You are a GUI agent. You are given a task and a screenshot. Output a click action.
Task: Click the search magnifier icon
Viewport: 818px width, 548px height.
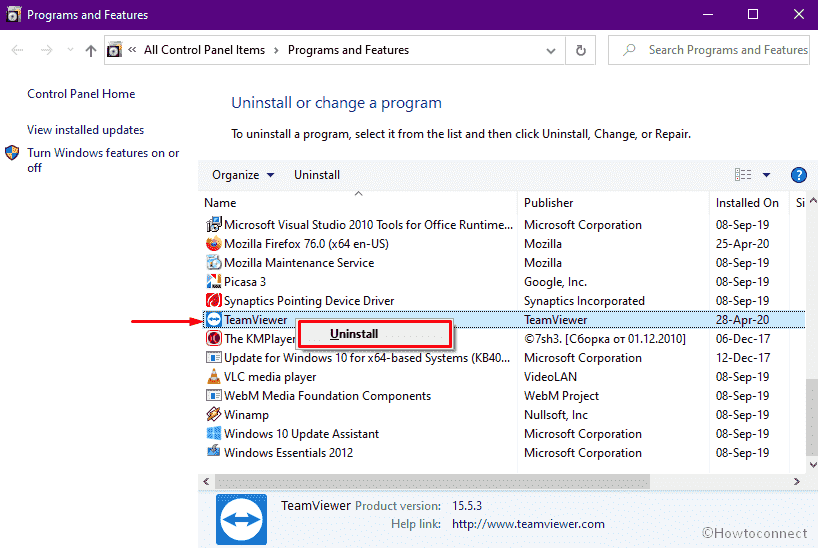tap(629, 50)
